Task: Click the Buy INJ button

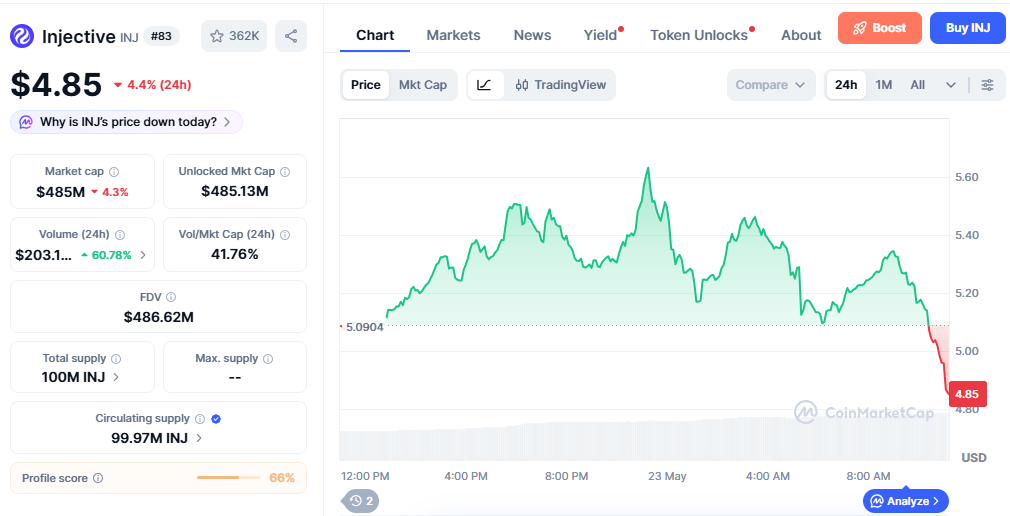Action: [x=968, y=28]
